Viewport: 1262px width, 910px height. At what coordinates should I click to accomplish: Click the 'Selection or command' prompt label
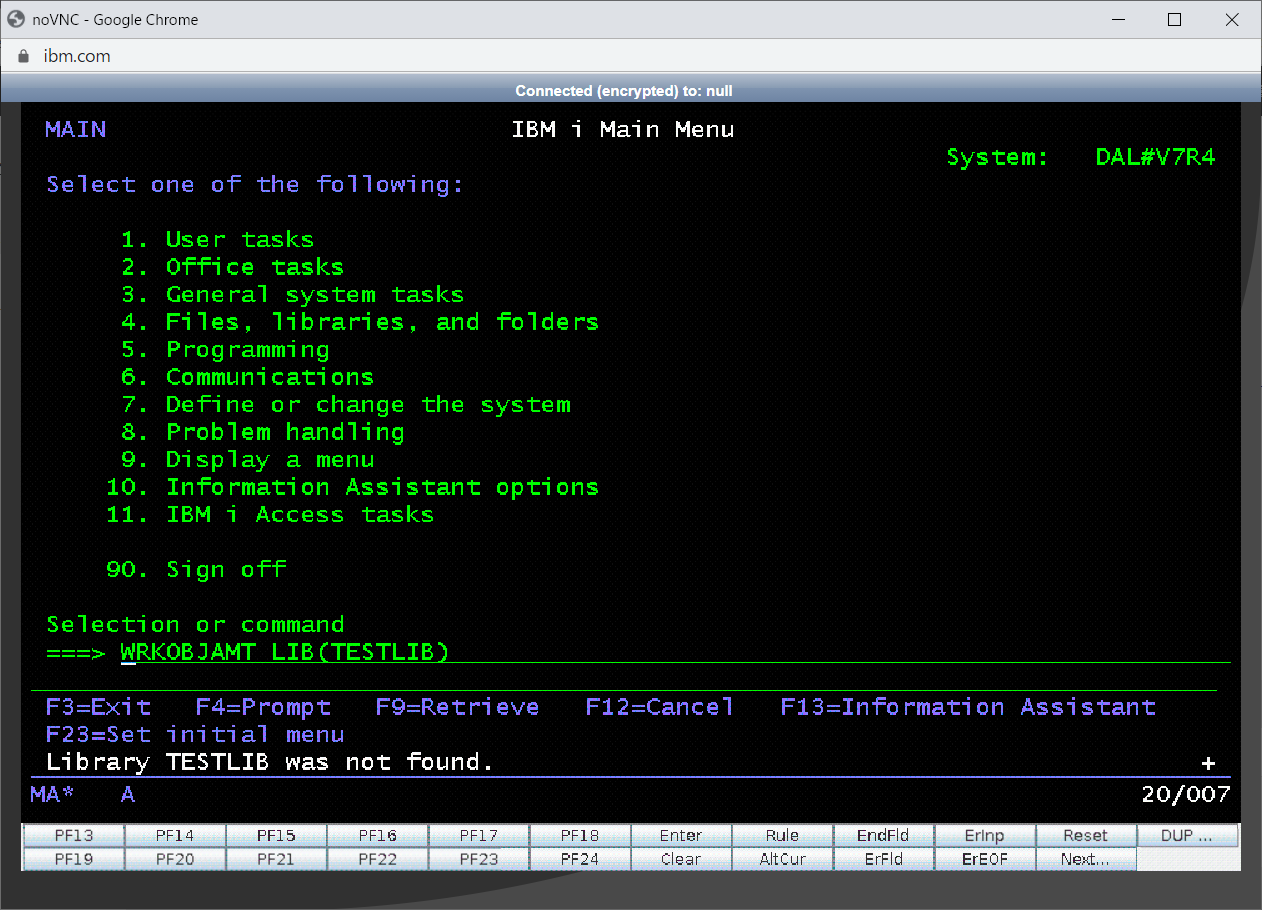tap(195, 625)
